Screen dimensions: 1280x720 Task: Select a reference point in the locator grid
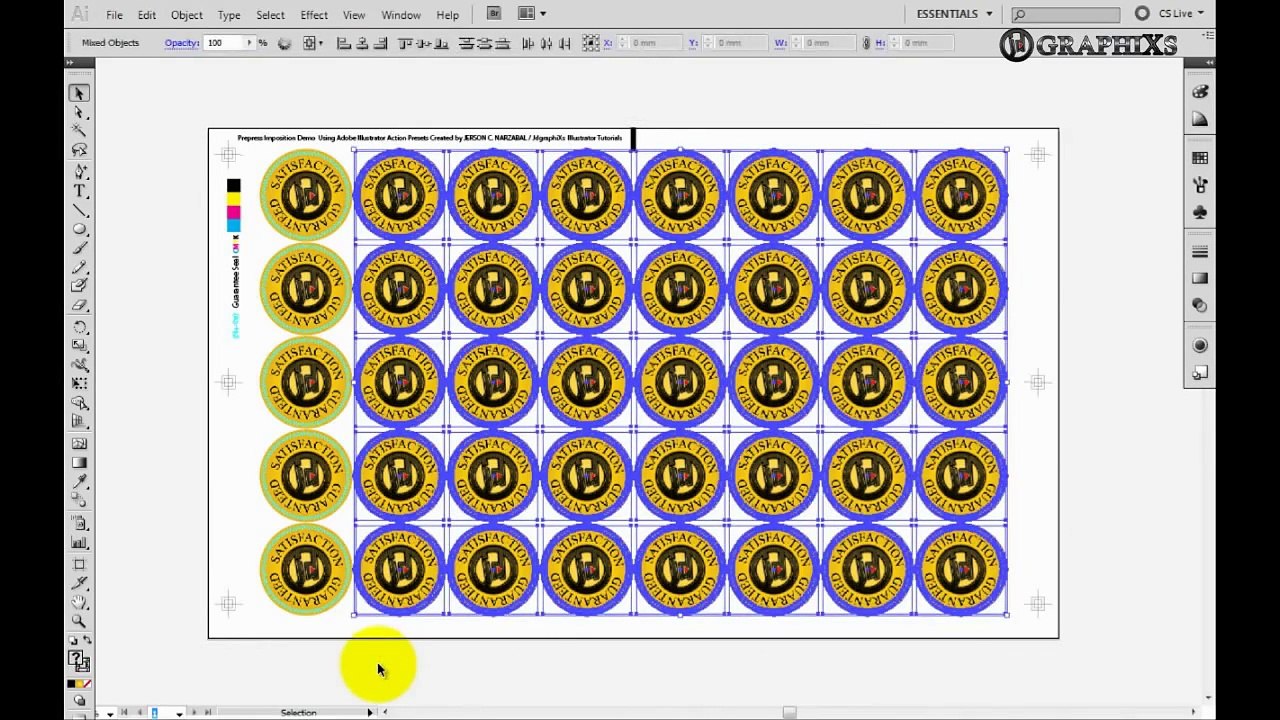(x=591, y=43)
